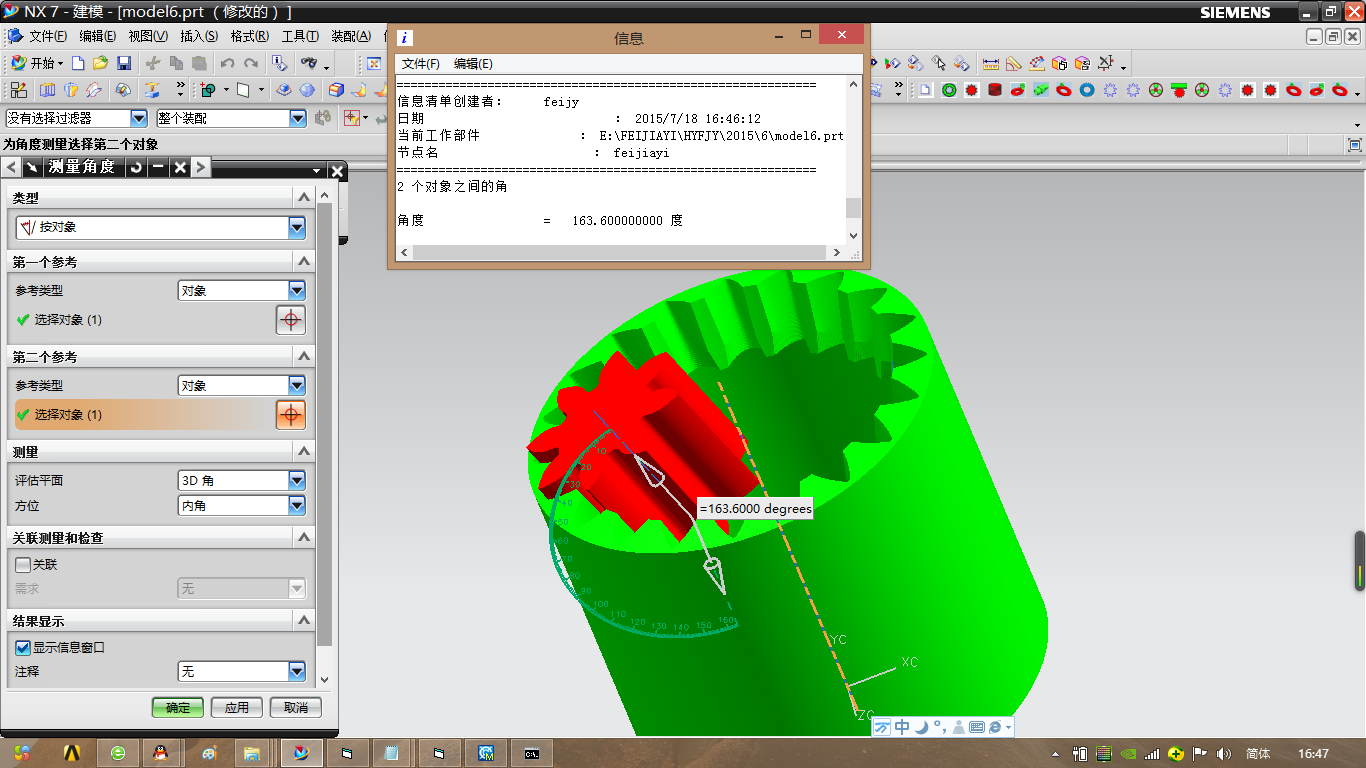
Task: Toggle the 关联 (Associative) checkbox
Action: 23,564
